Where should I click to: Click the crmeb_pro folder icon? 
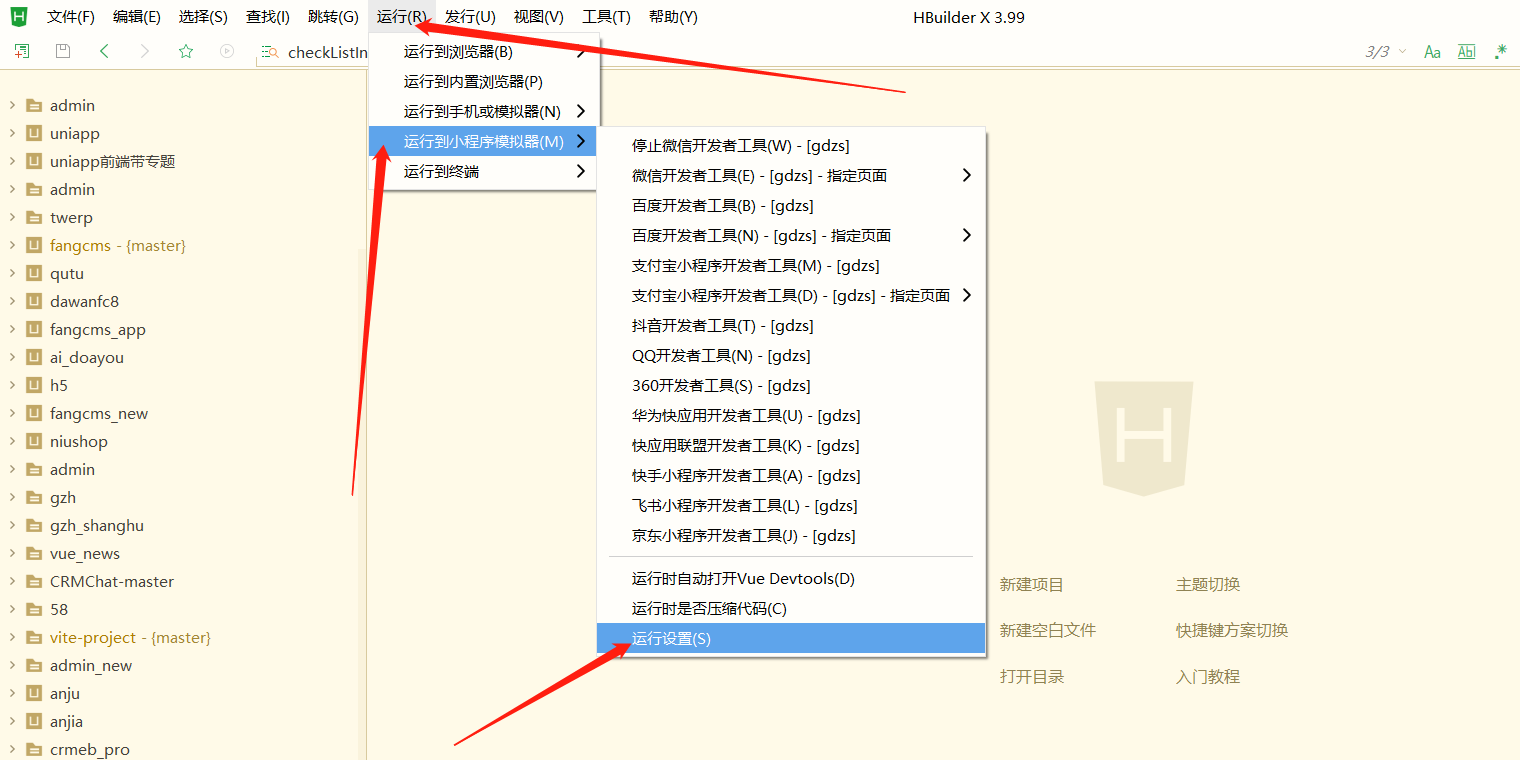[34, 749]
